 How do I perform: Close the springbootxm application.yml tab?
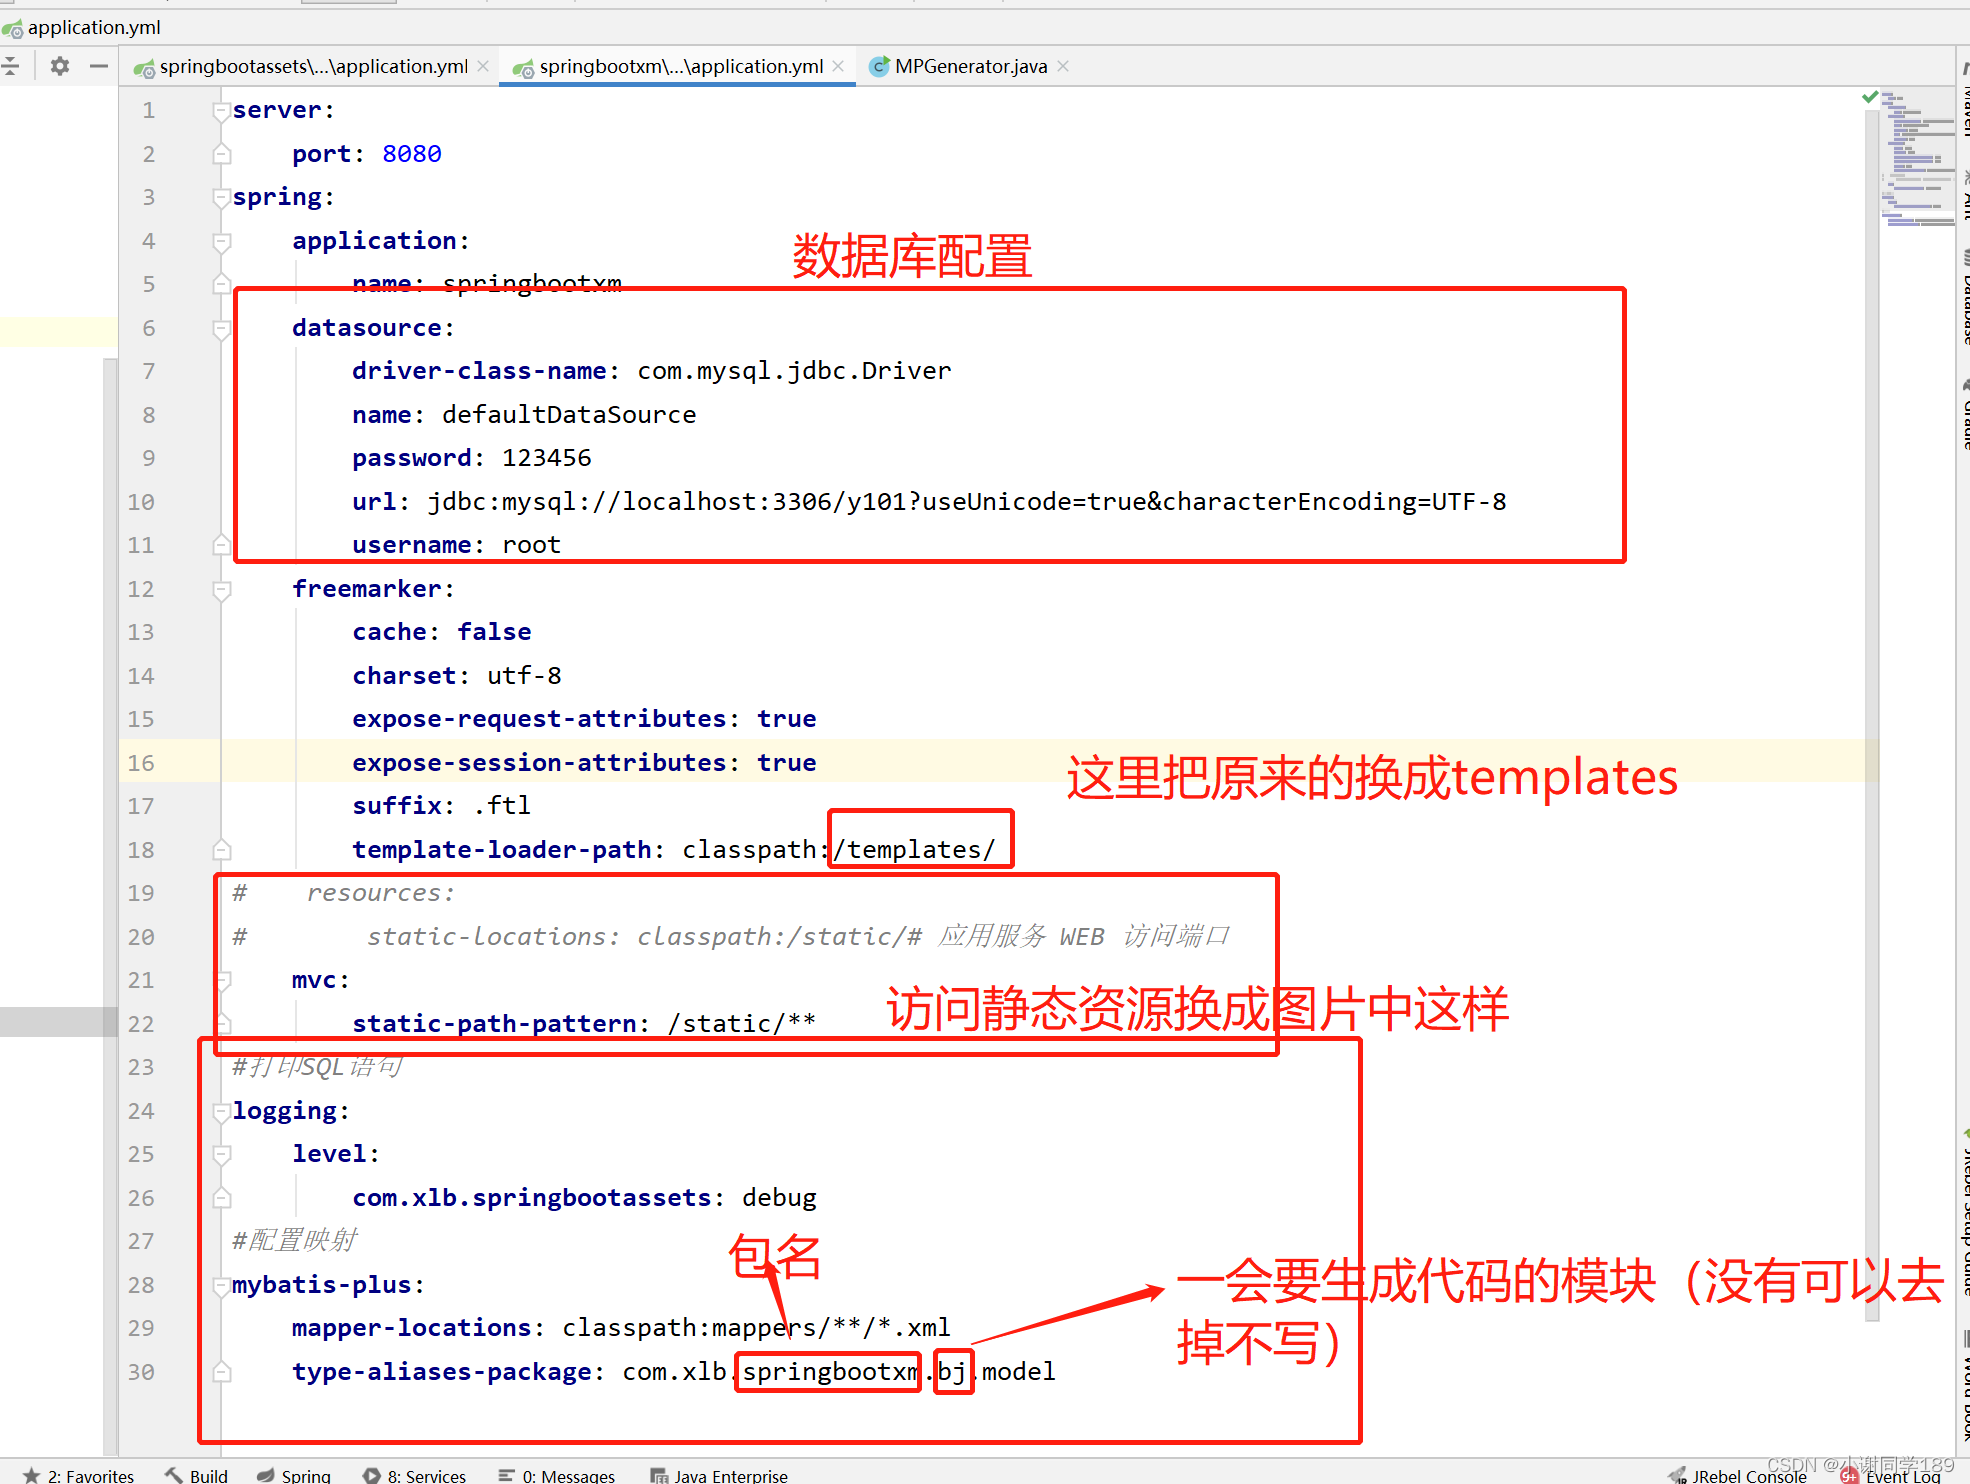pyautogui.click(x=838, y=66)
